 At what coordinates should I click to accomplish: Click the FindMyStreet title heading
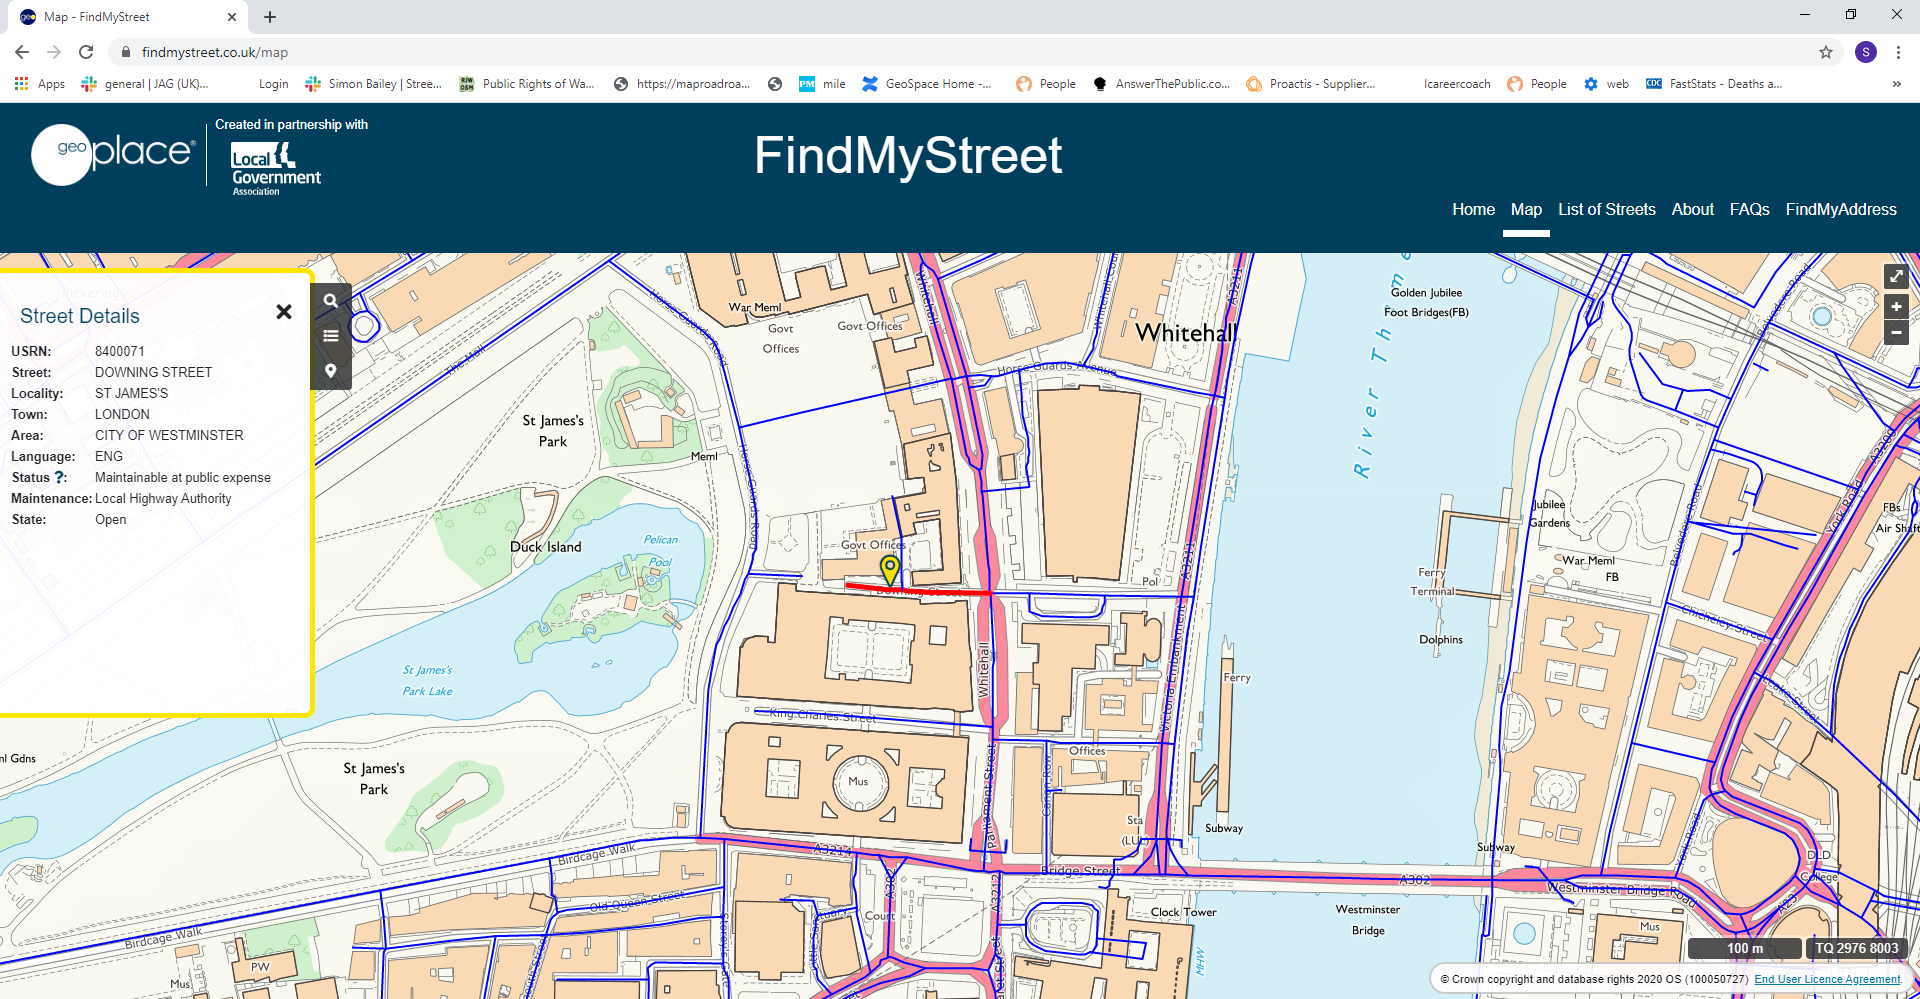pos(908,155)
